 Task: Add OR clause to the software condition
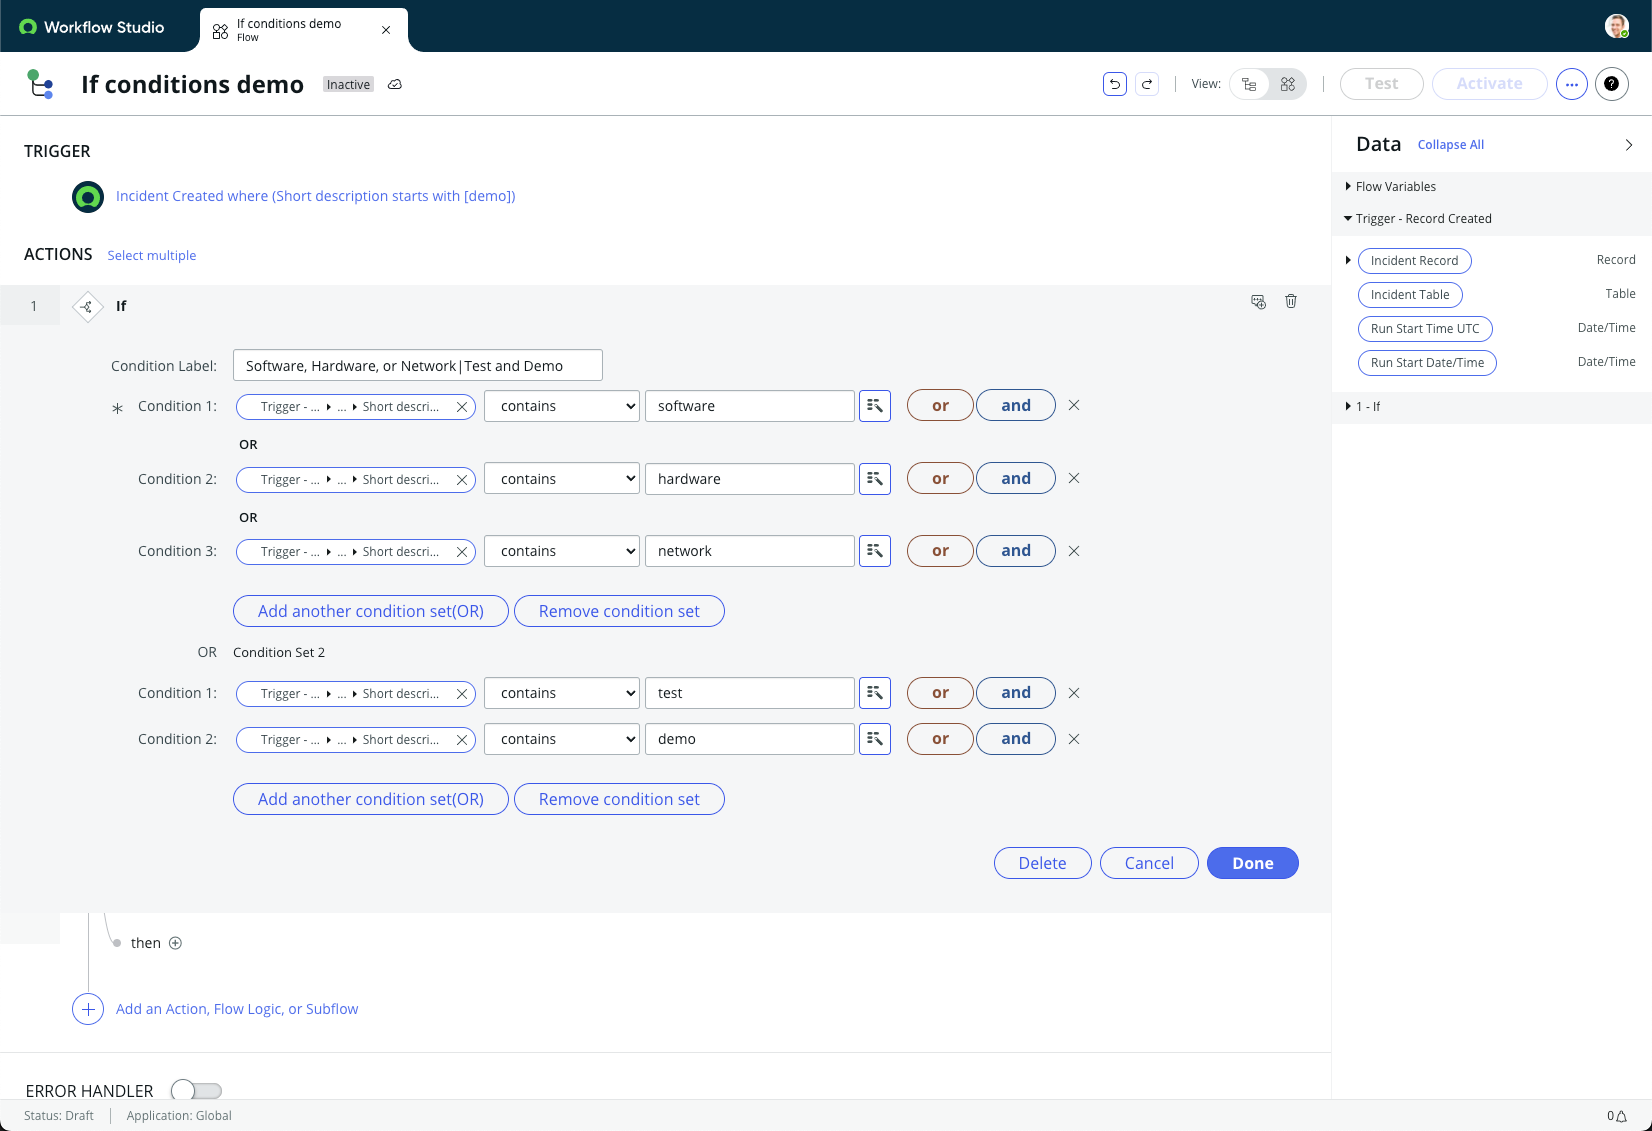click(x=940, y=406)
